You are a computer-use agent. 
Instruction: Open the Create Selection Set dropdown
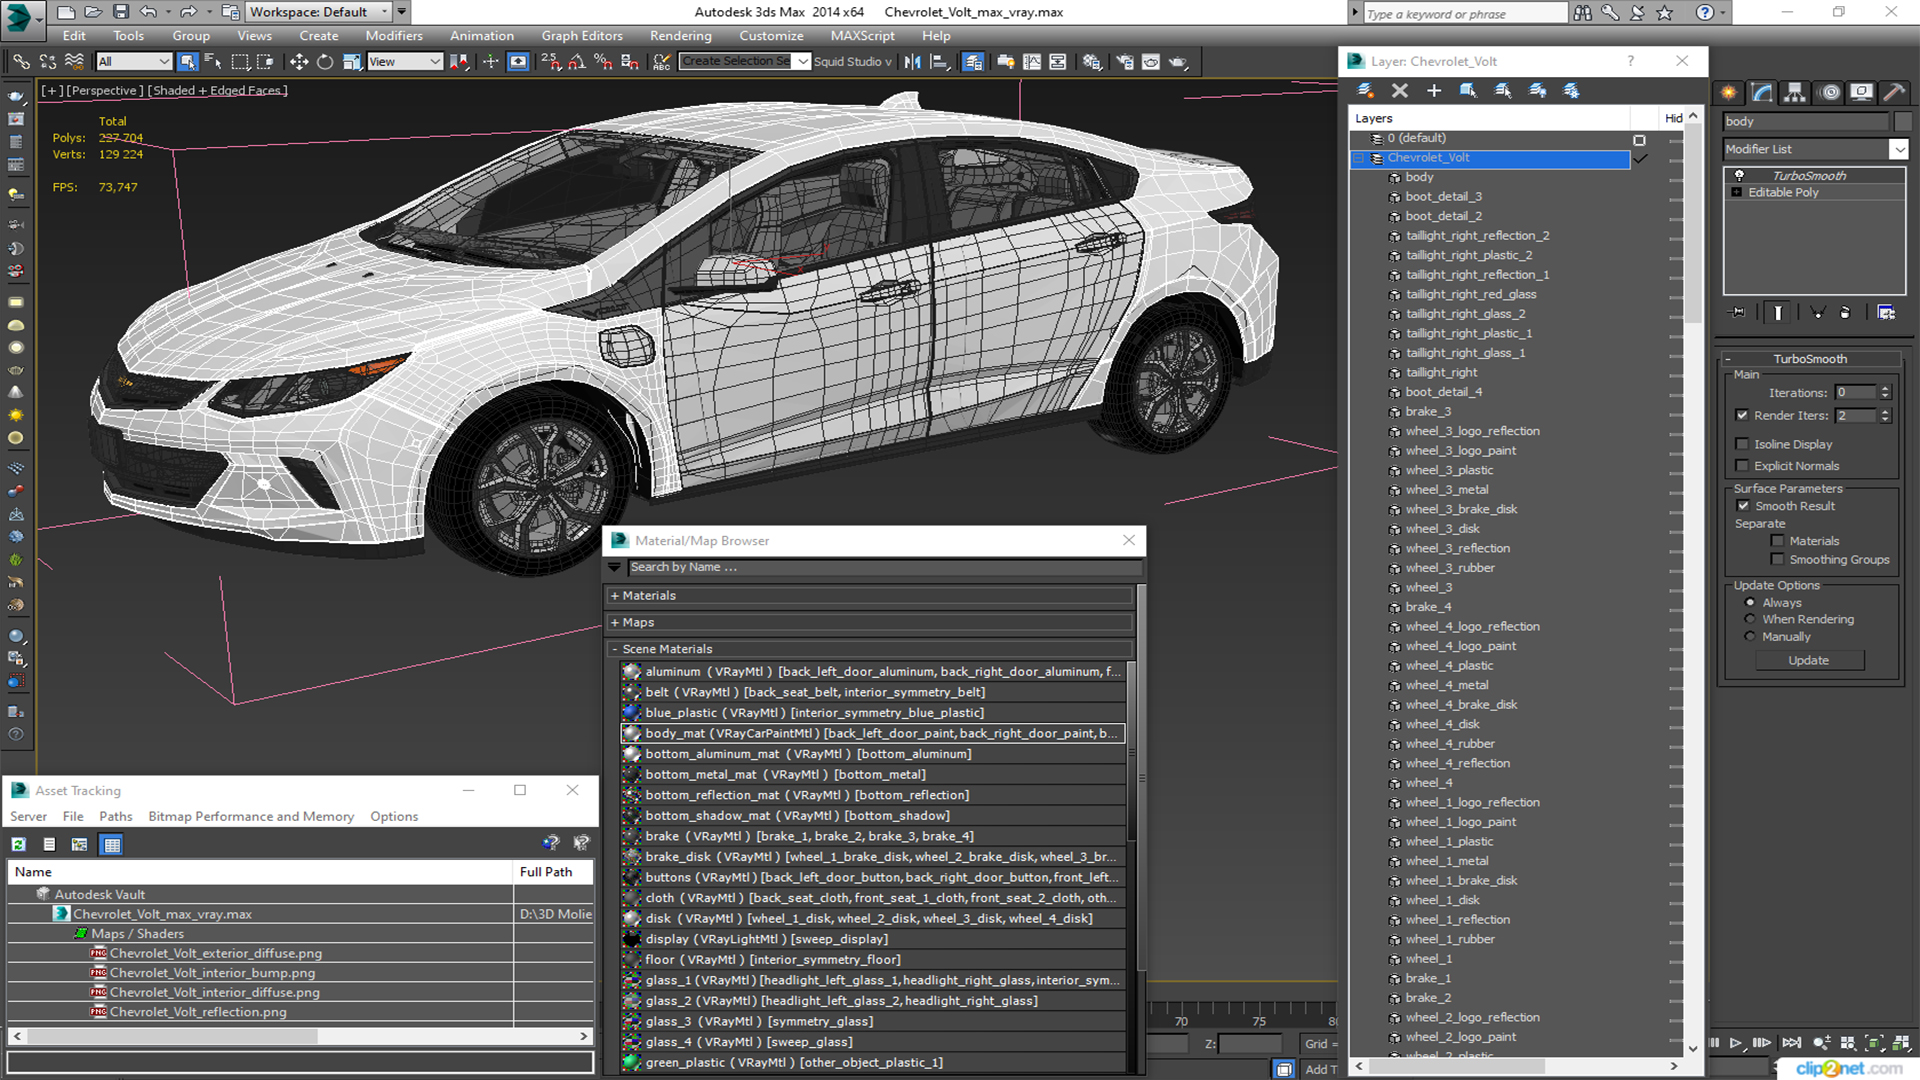[x=802, y=62]
